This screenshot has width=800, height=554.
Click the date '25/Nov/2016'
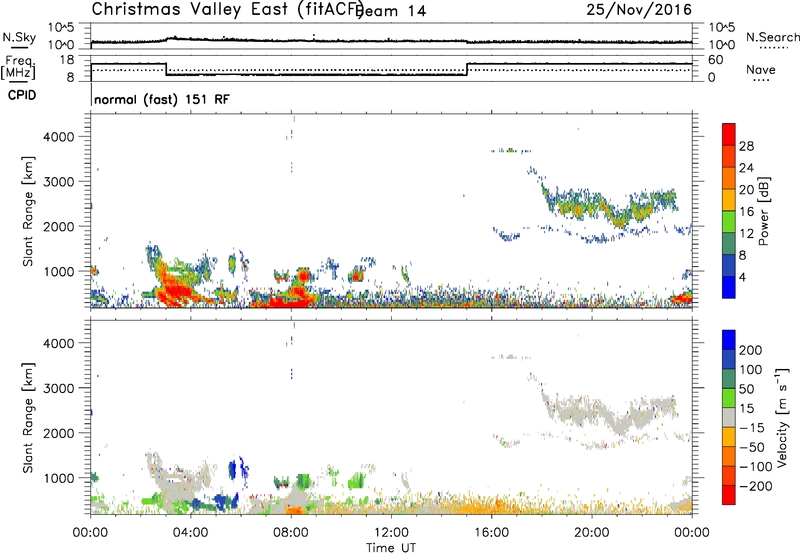639,9
